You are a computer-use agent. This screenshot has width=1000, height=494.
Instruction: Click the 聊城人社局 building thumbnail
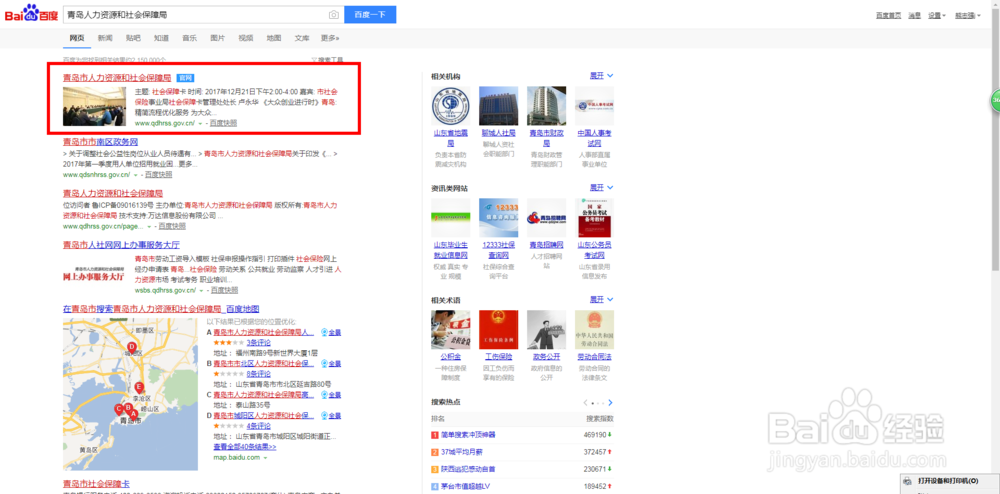[498, 106]
